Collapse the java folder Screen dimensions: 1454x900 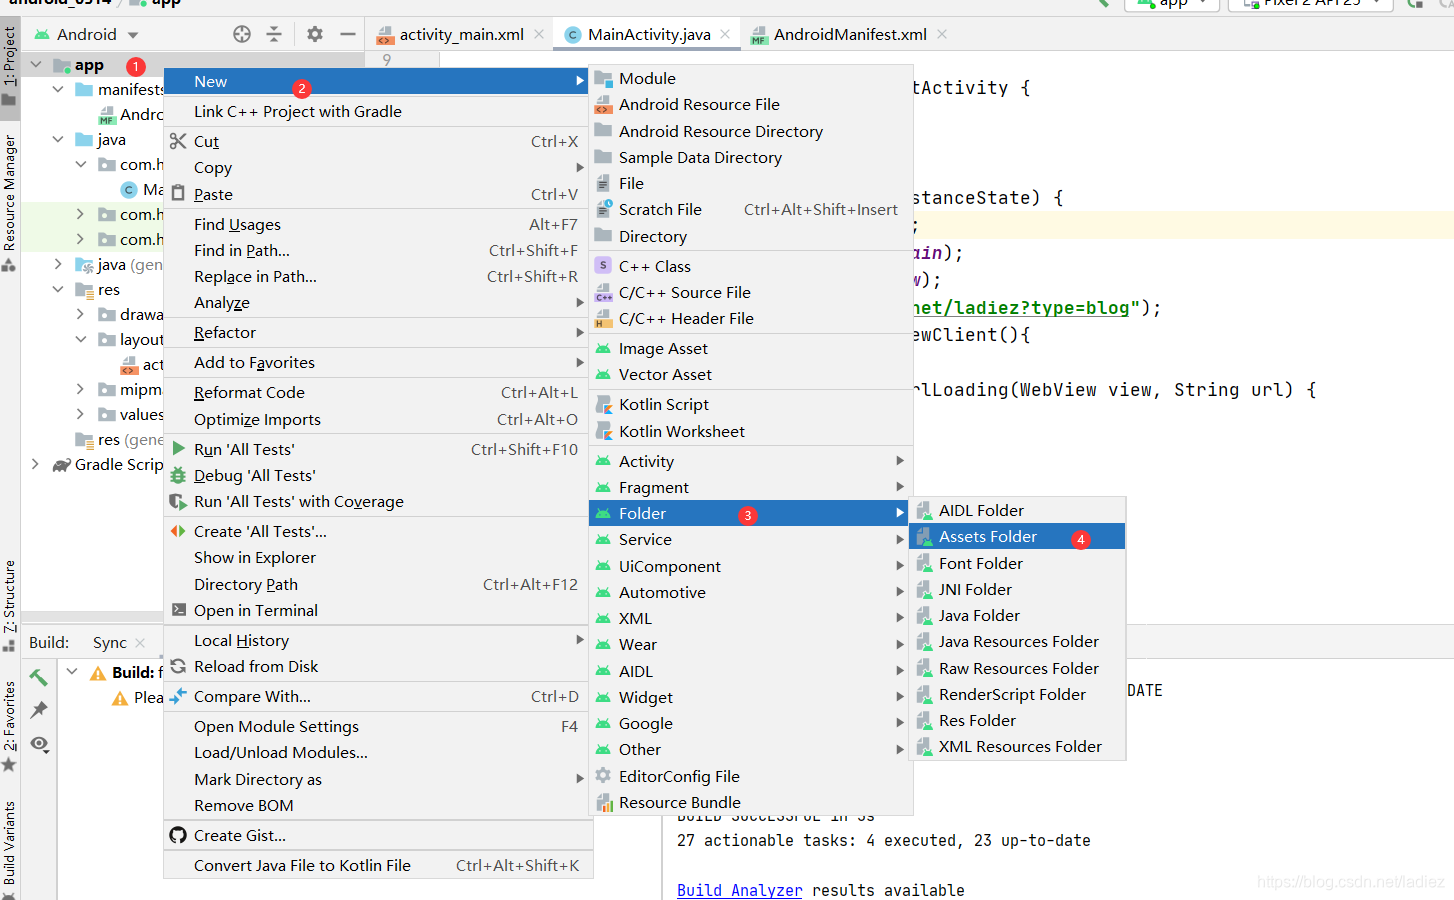[58, 139]
